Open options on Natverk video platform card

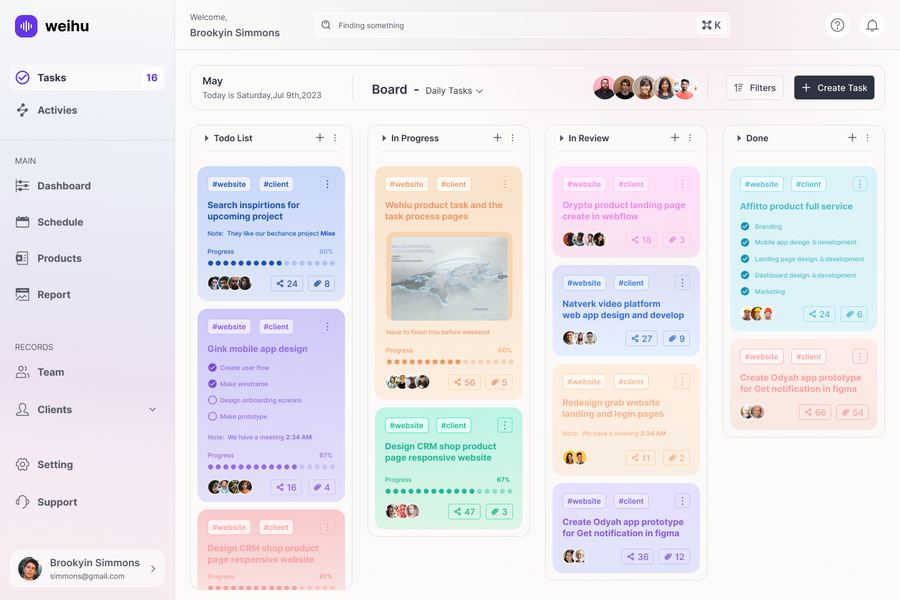[x=682, y=282]
